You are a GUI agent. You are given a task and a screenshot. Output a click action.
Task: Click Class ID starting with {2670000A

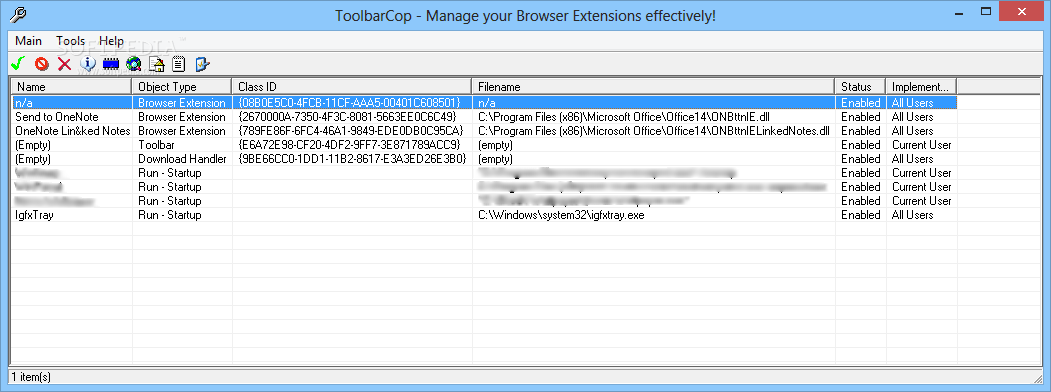[x=347, y=117]
